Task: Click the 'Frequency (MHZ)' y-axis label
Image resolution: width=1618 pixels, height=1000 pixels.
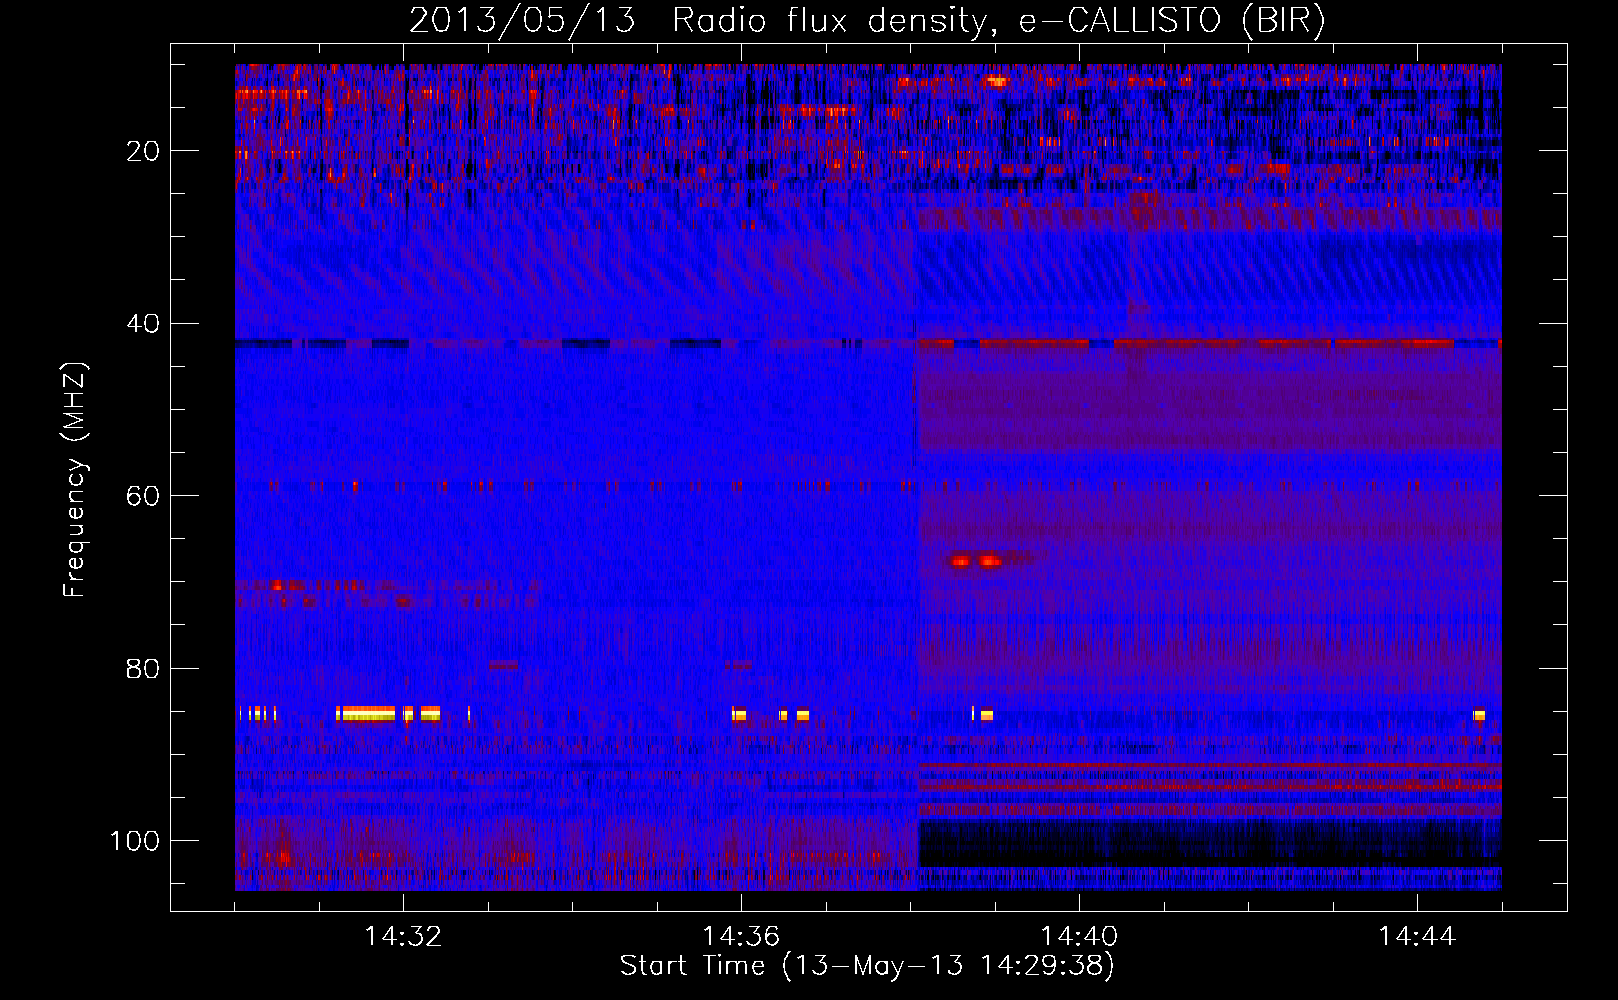Action: [75, 480]
